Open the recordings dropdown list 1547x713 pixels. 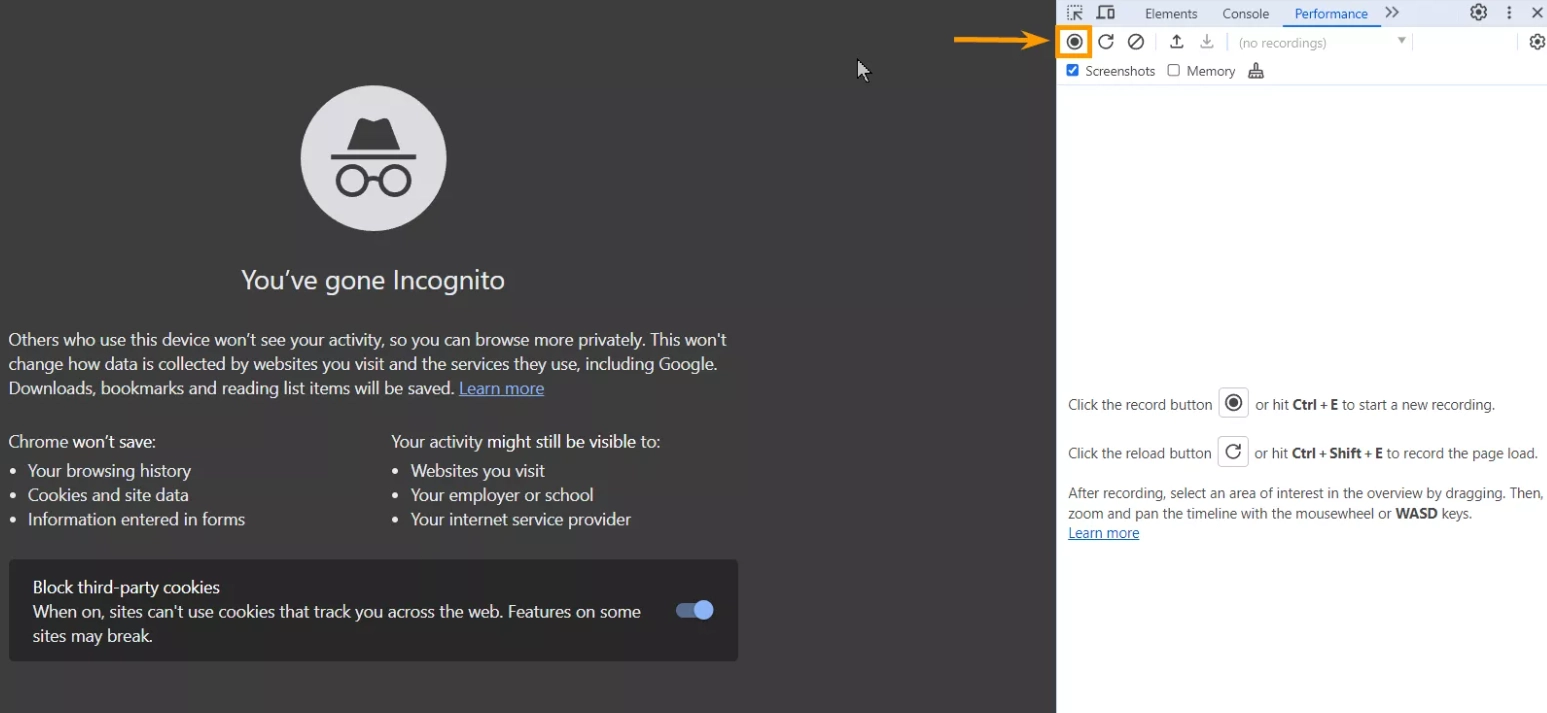pos(1321,42)
